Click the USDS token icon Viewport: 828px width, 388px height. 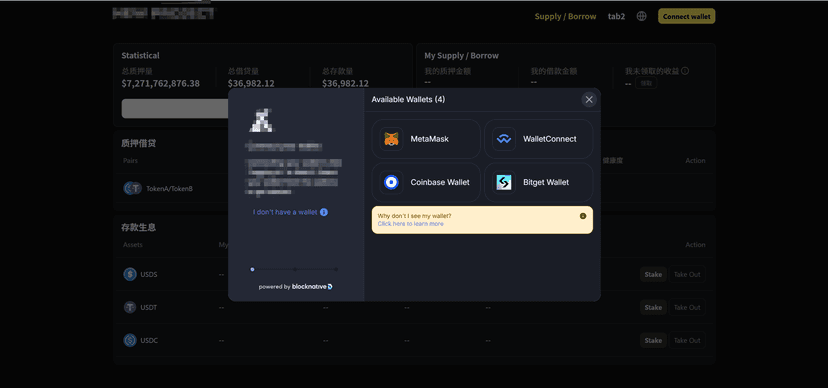point(130,275)
